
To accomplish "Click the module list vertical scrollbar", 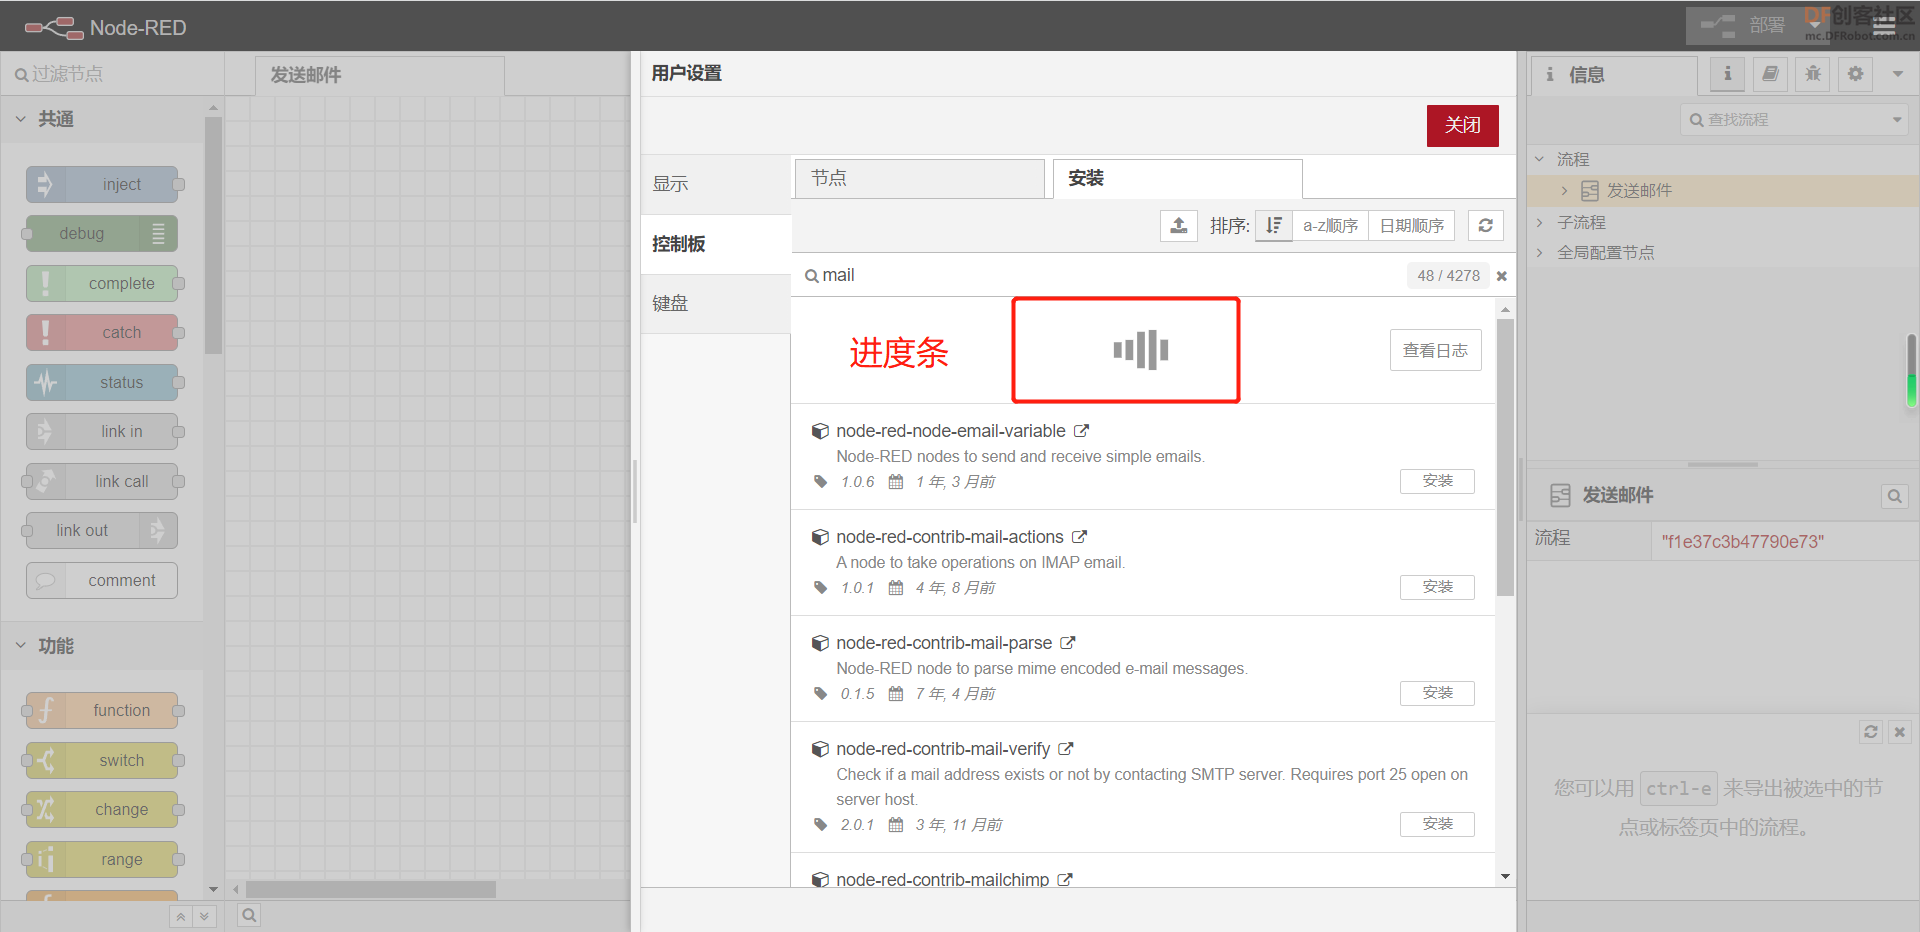I will coord(1505,457).
